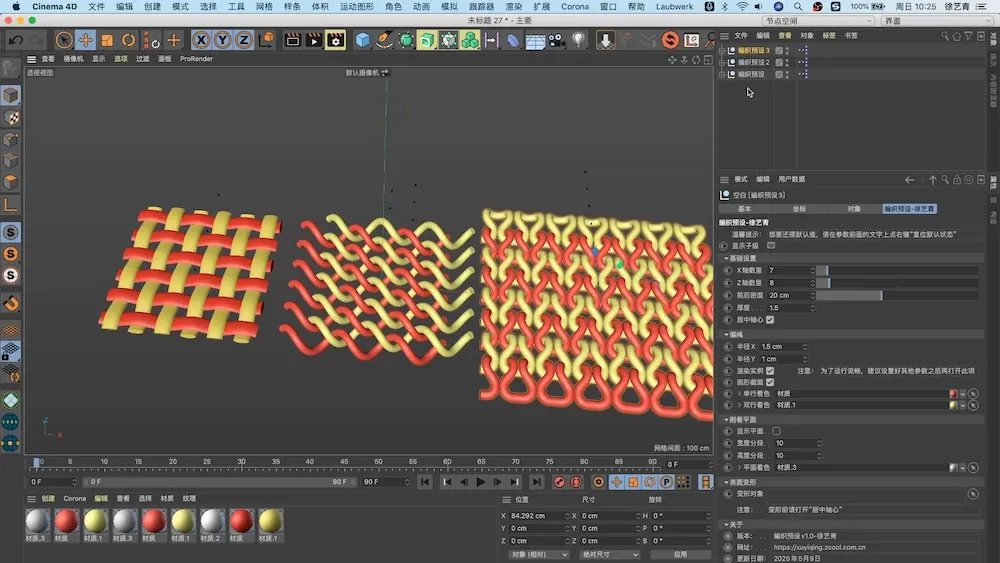Select the first red 材质 material thumbnail
The image size is (1000, 563).
click(66, 521)
